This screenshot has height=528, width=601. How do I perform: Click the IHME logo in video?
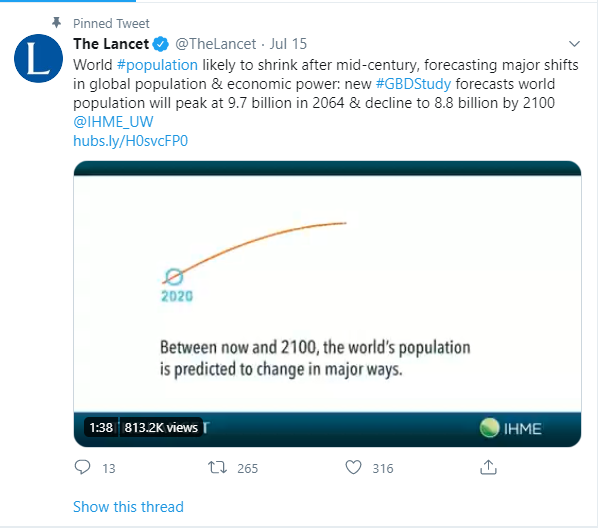point(510,428)
